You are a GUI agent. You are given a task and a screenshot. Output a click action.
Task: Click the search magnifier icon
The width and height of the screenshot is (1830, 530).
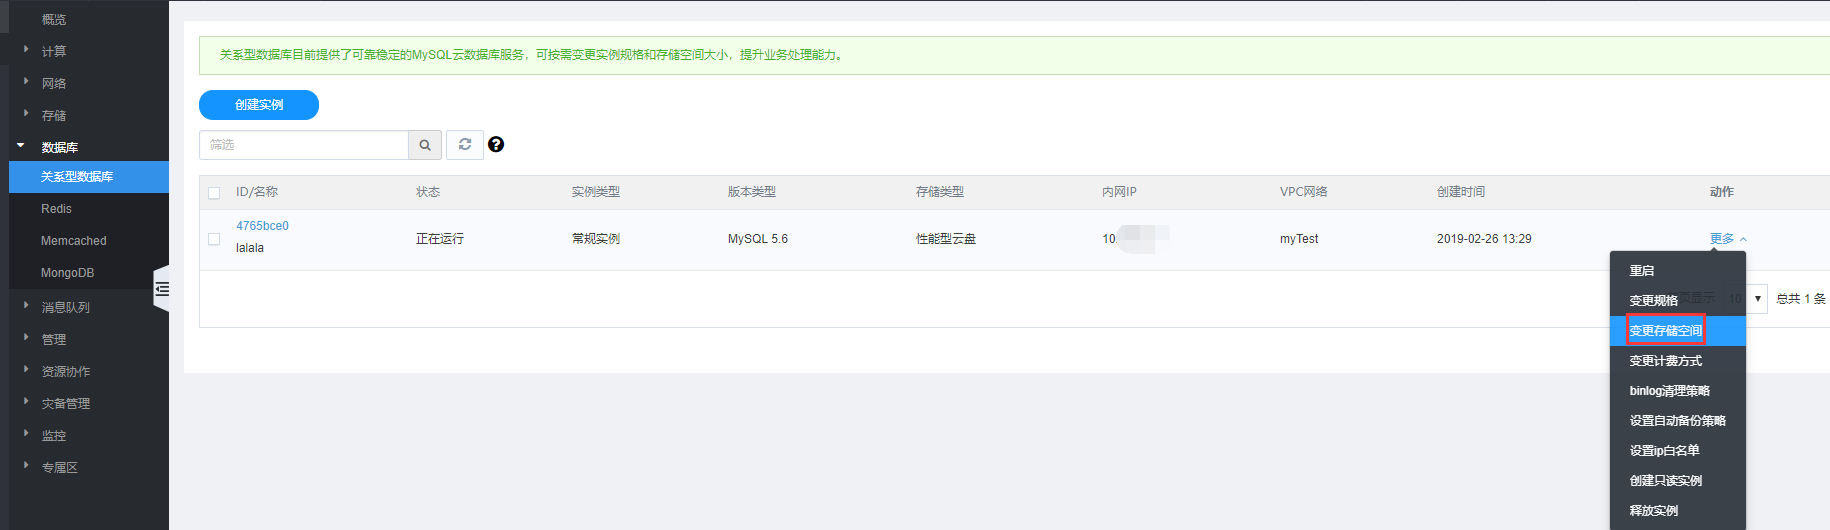425,145
